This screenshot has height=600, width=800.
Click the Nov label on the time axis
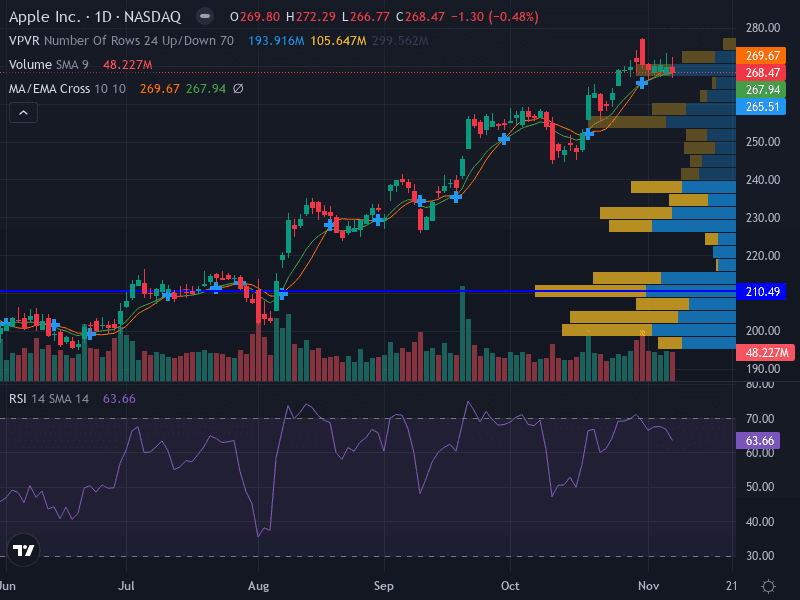[648, 586]
